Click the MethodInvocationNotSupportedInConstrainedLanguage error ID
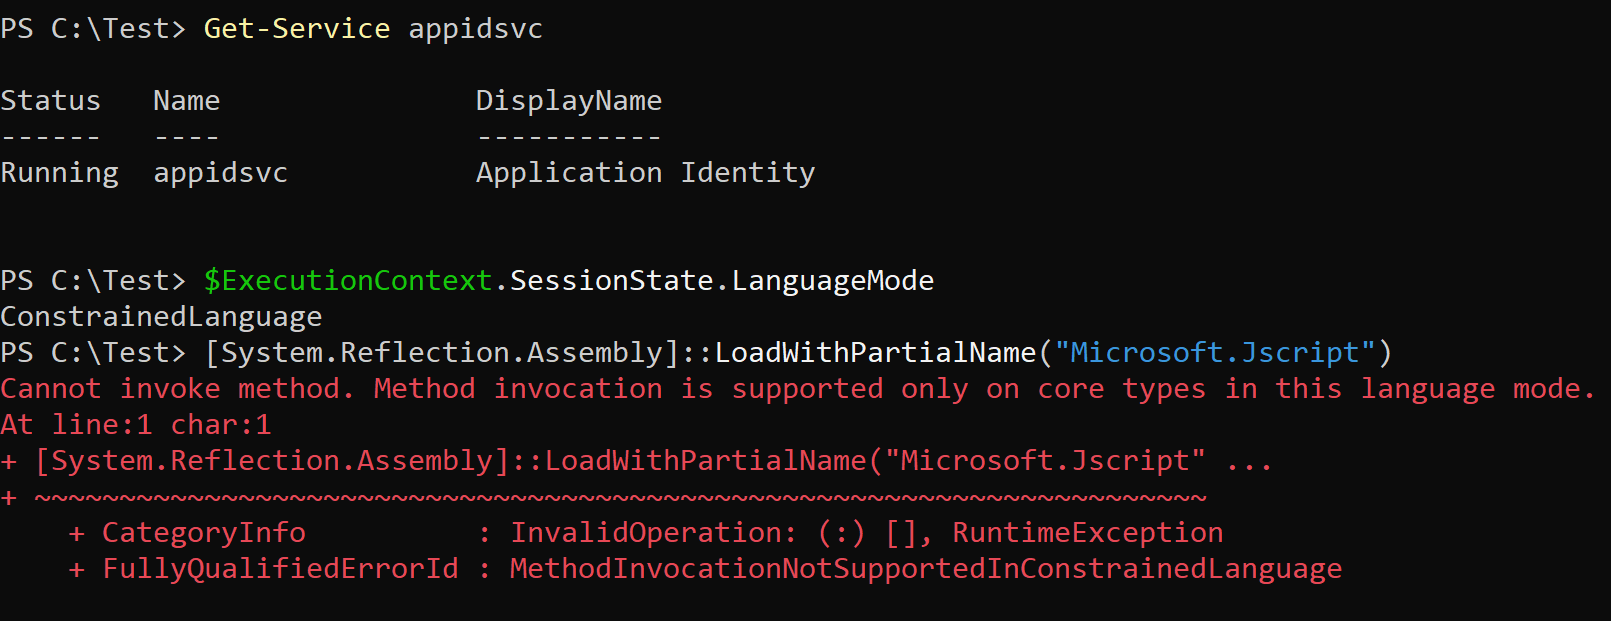 [925, 569]
